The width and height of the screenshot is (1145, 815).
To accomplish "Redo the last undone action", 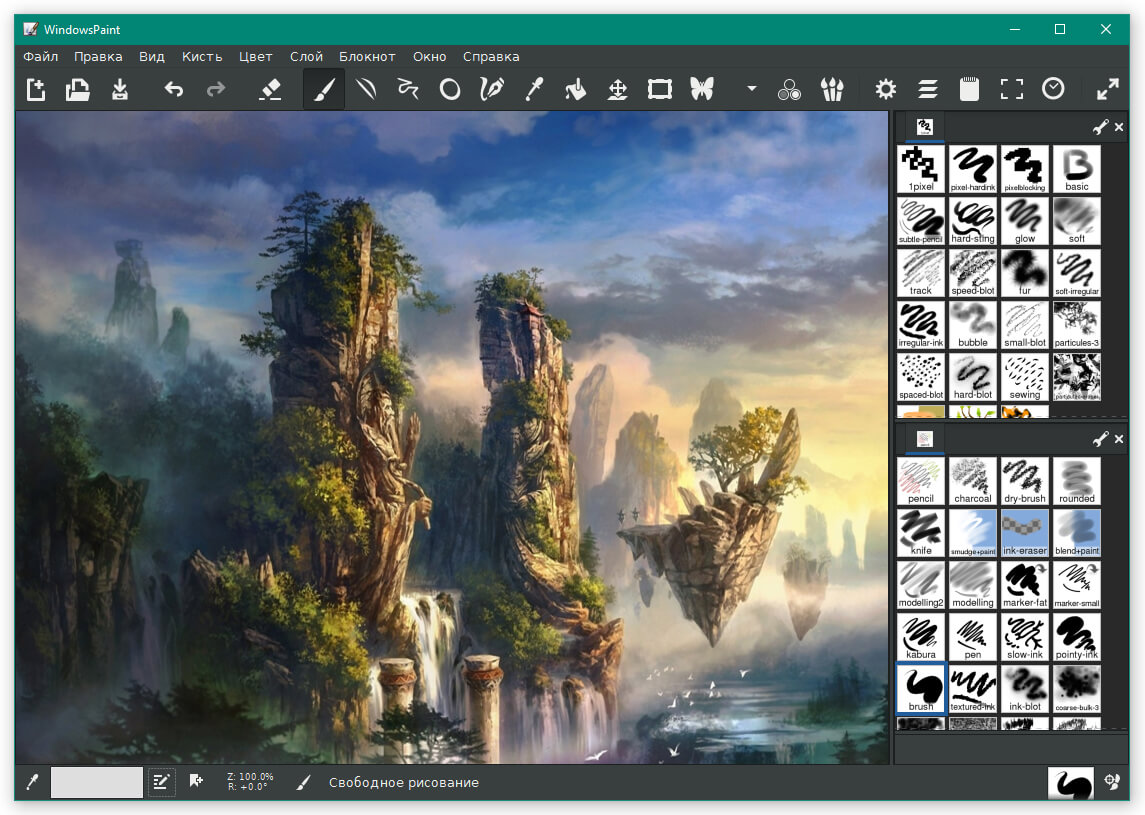I will 216,90.
